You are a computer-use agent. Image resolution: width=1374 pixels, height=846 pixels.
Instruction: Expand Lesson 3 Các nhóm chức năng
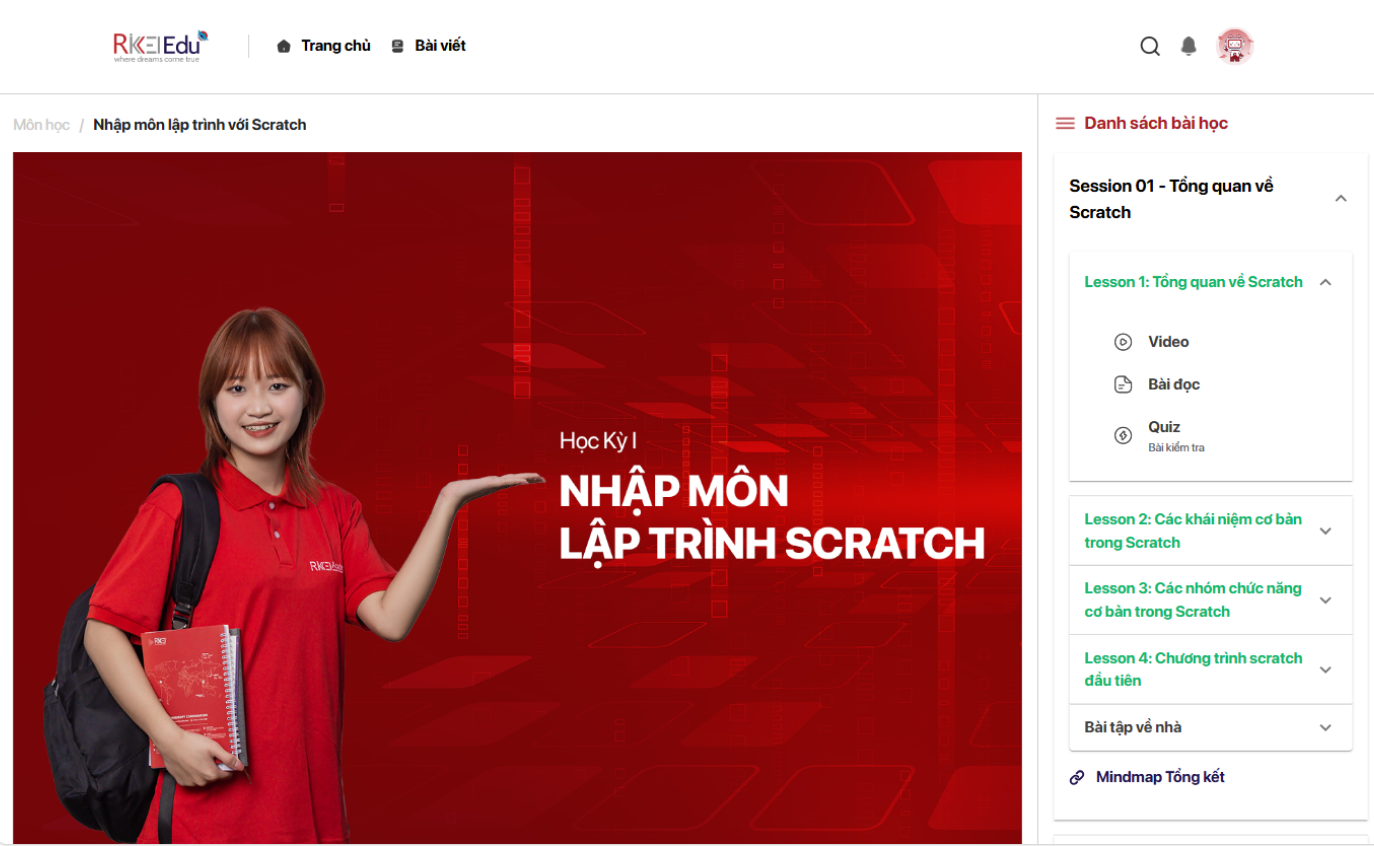tap(1326, 600)
